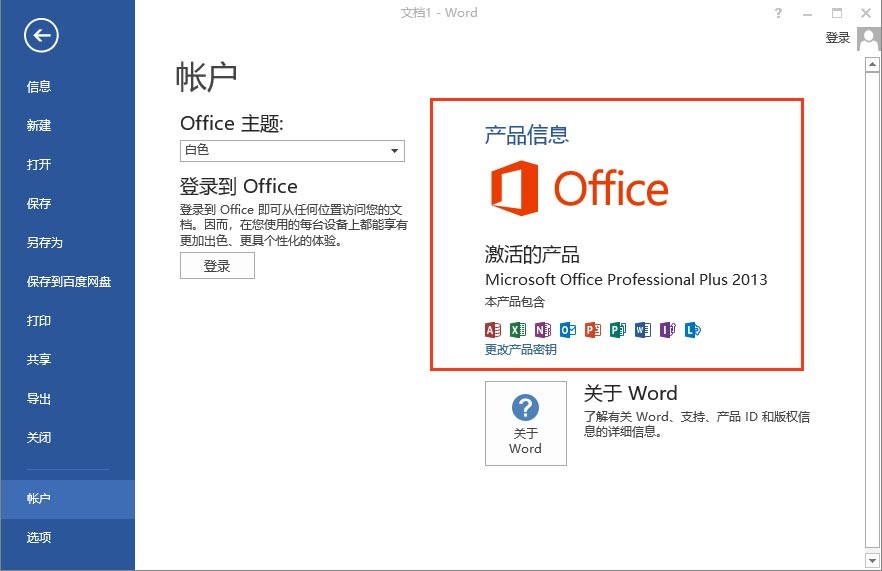The image size is (882, 571).
Task: Select 另存为 option
Action: pyautogui.click(x=68, y=242)
